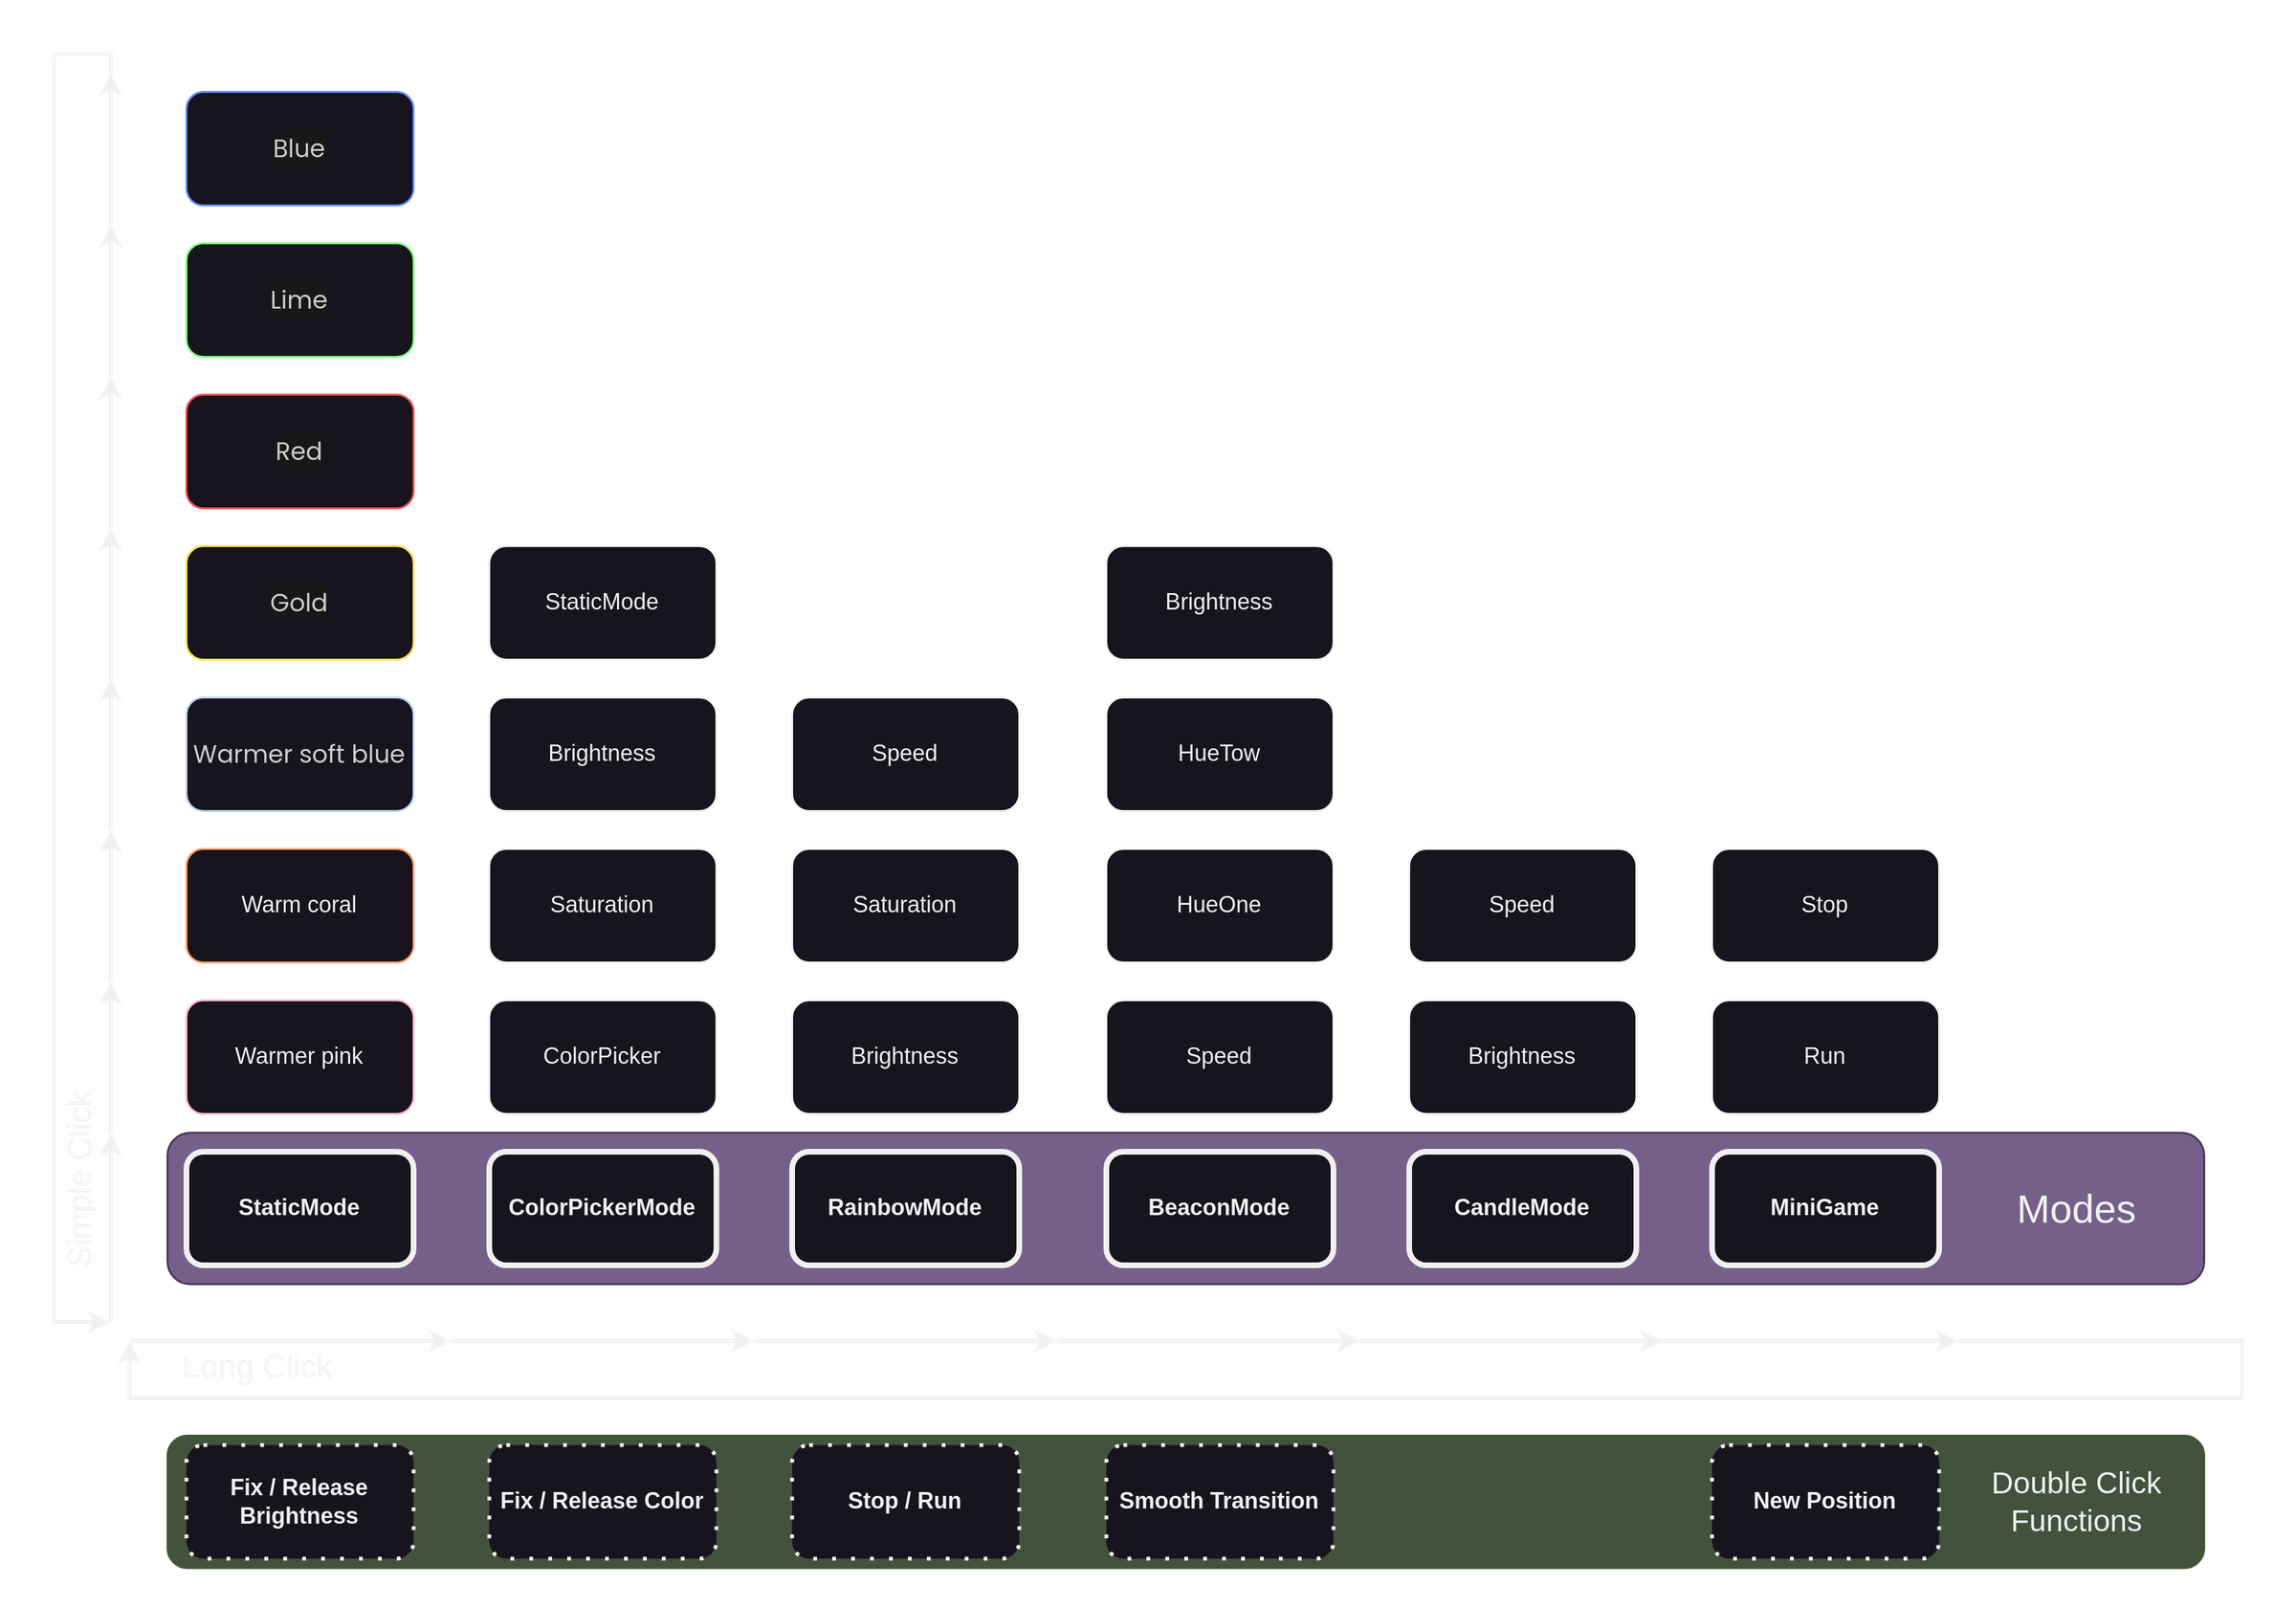
Task: Open the RainbowMode box
Action: tap(905, 1208)
